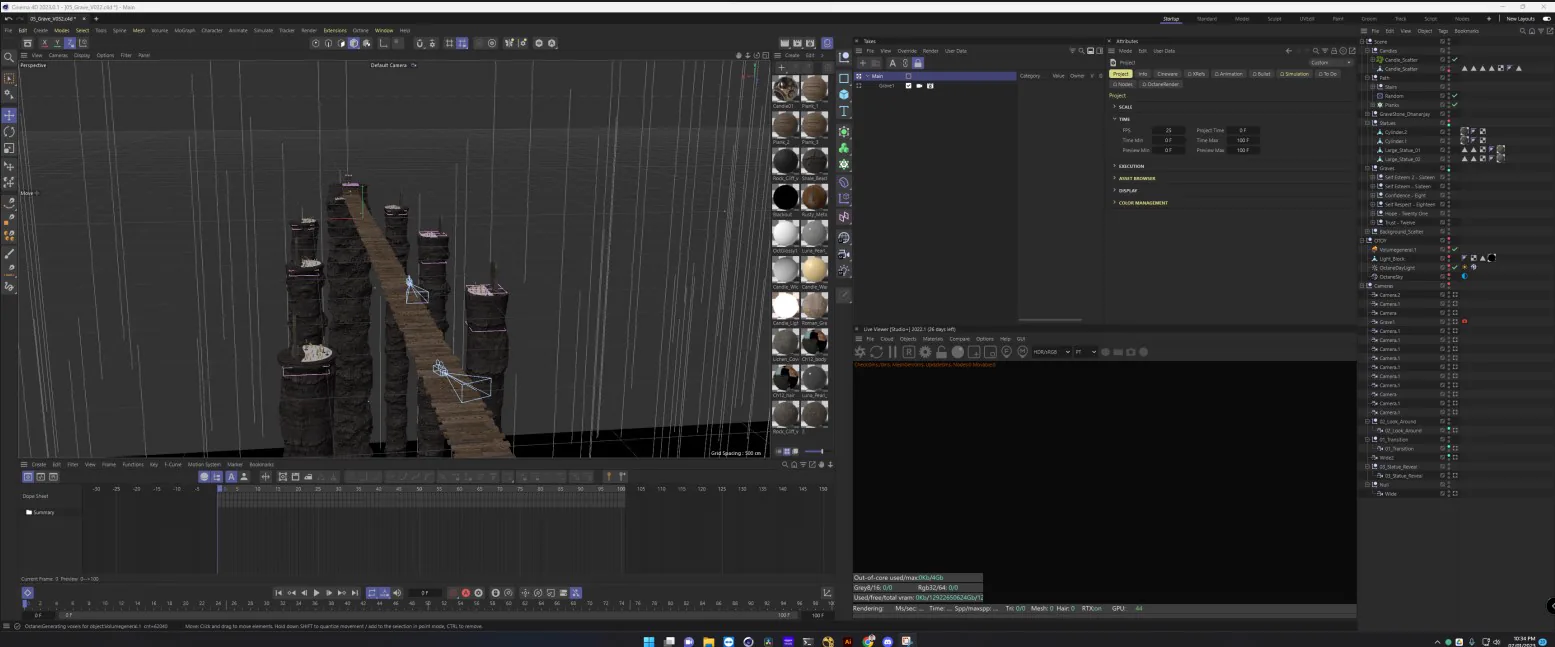
Task: Open the Custom mode dropdown in Attributes
Action: tap(1330, 62)
